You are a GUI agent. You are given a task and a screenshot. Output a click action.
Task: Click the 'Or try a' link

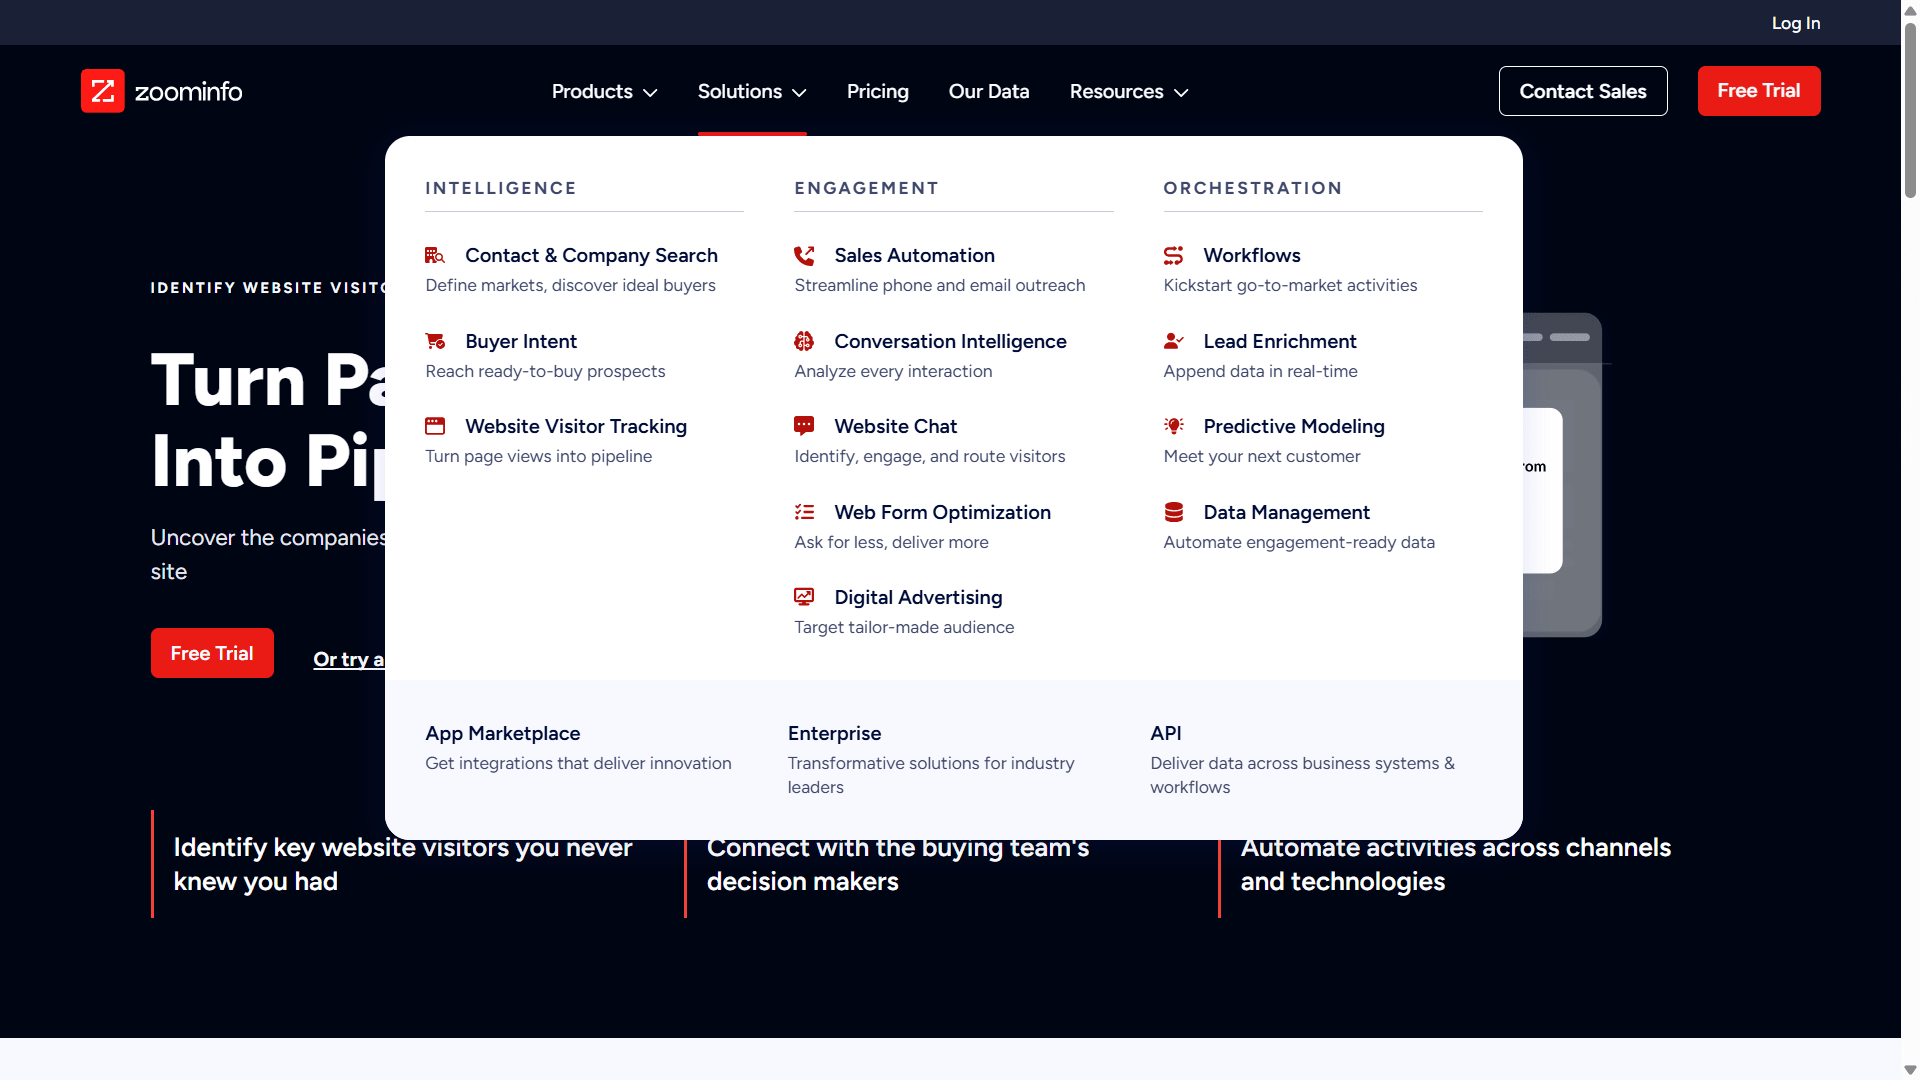(x=349, y=659)
